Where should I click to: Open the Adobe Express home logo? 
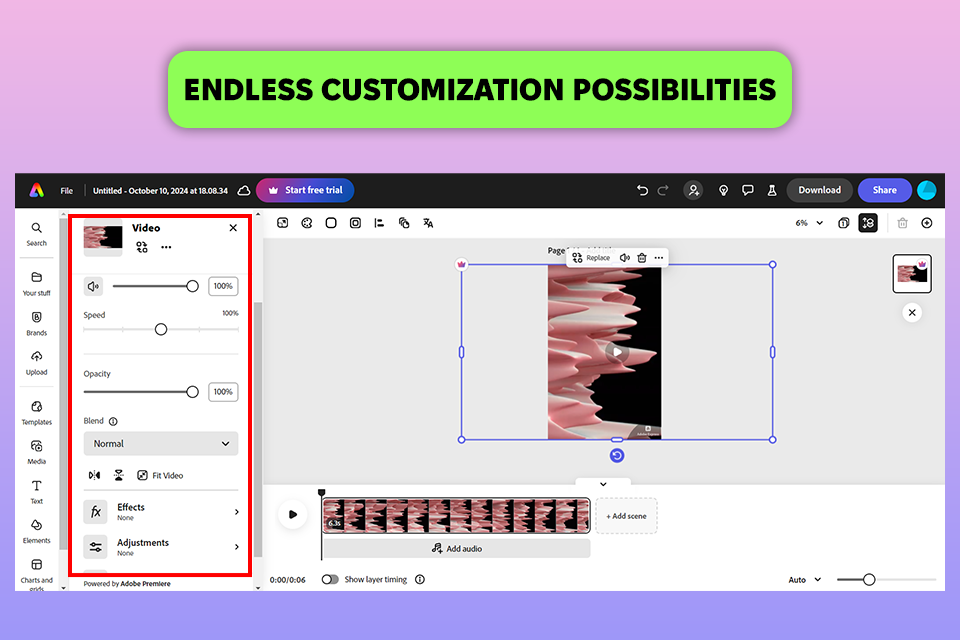pyautogui.click(x=37, y=190)
